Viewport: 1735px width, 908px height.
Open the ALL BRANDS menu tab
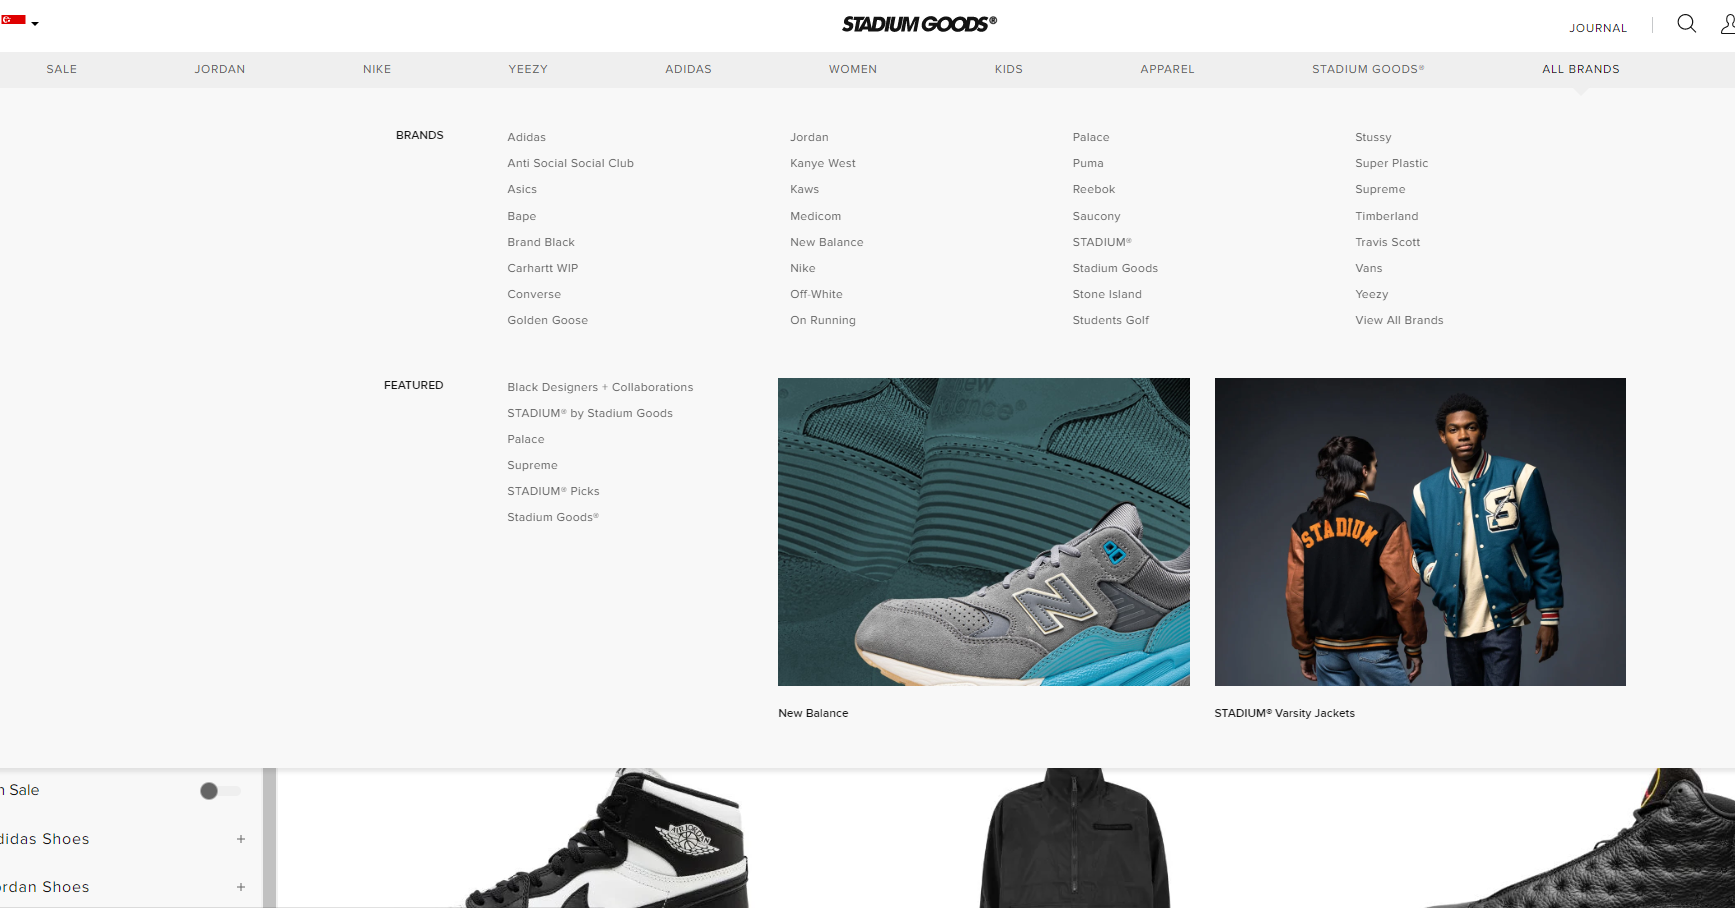coord(1580,69)
